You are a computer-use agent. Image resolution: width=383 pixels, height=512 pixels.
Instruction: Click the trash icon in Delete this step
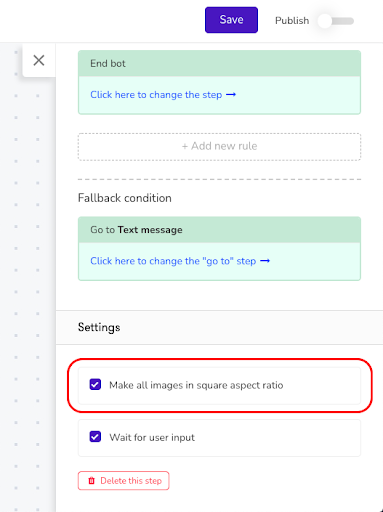pos(91,481)
